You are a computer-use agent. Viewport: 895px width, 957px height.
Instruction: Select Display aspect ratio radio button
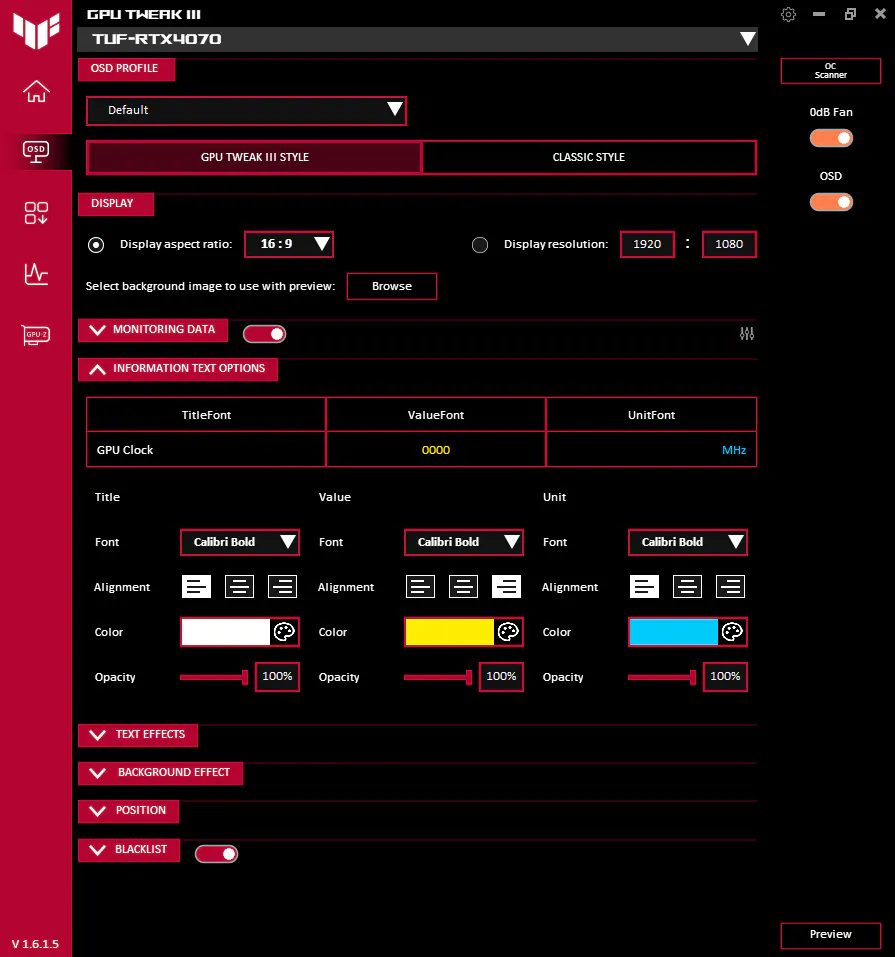pyautogui.click(x=96, y=245)
